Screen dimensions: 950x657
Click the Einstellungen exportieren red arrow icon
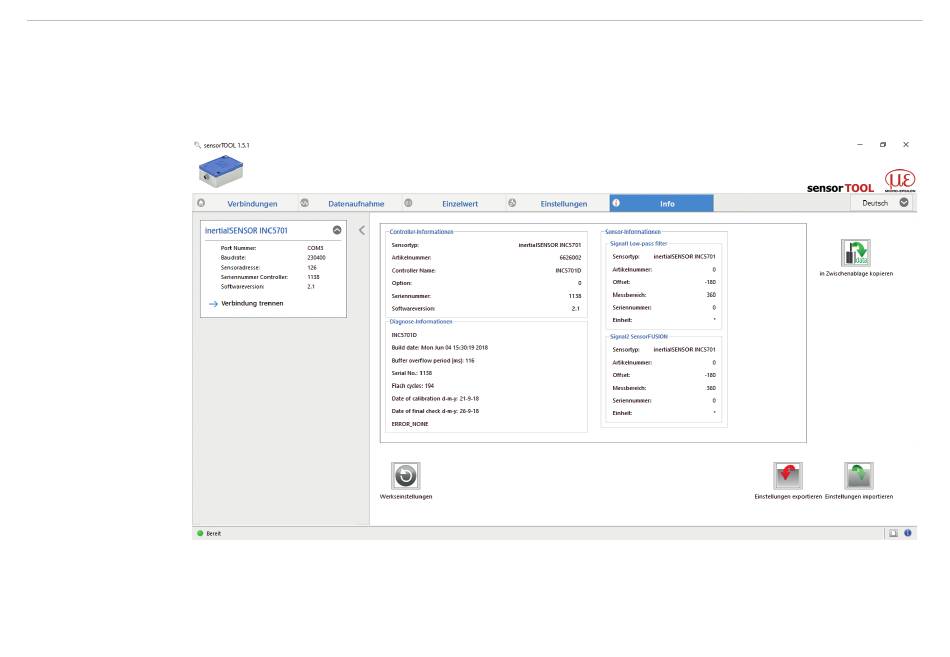coord(788,475)
